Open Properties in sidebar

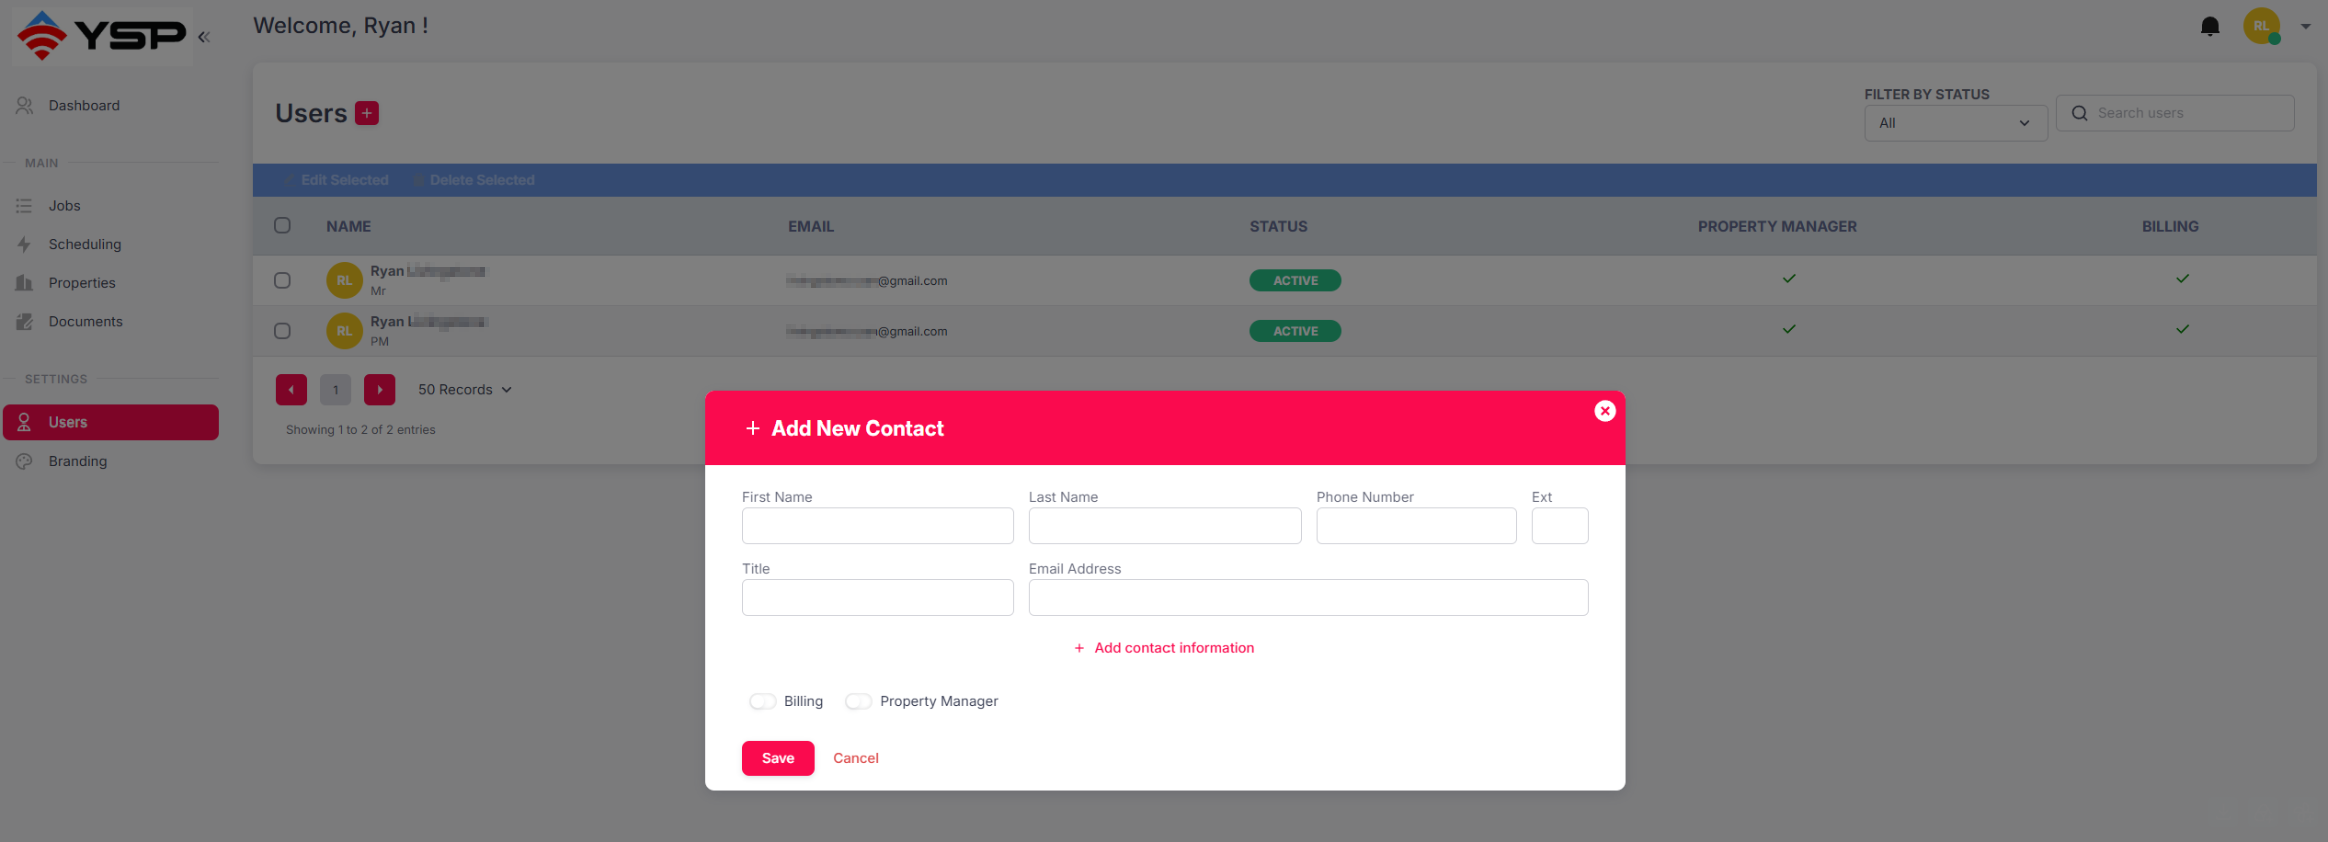[82, 283]
